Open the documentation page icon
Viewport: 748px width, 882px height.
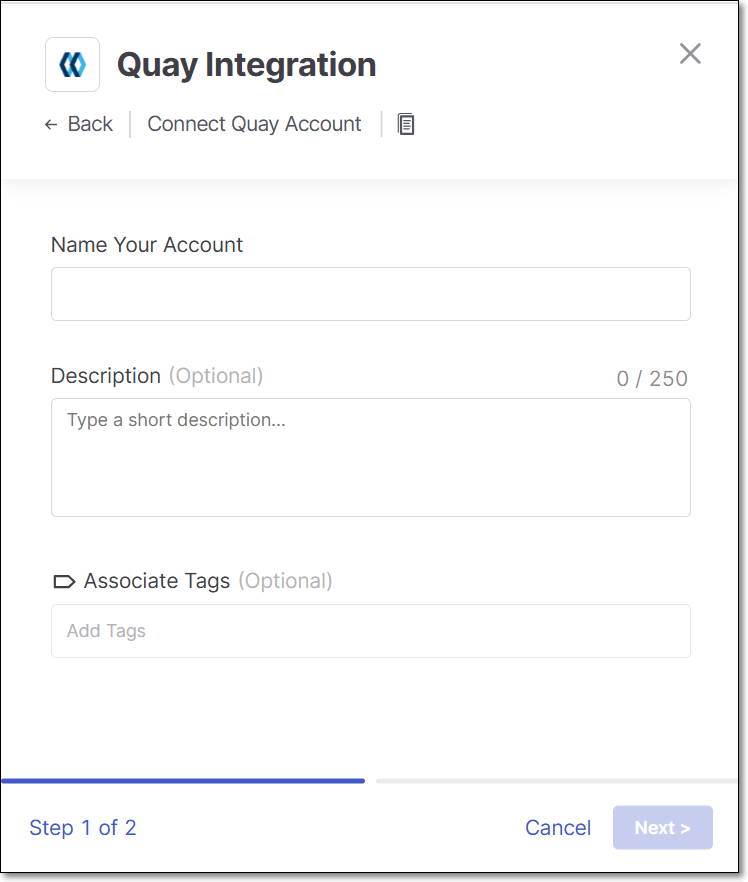[x=405, y=124]
